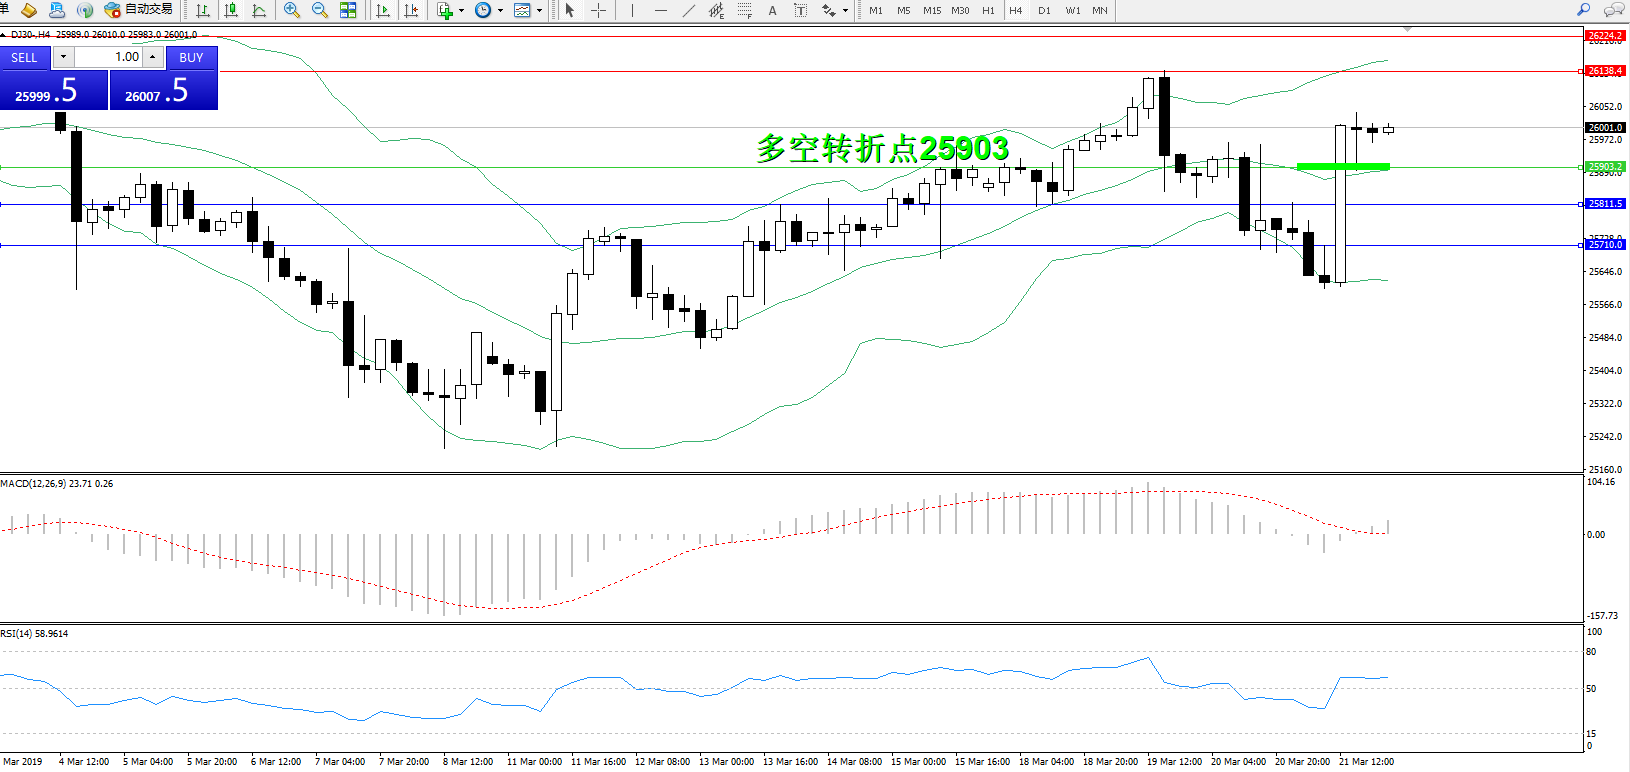The width and height of the screenshot is (1630, 772).
Task: Select the text annotation 'A' tool
Action: [772, 10]
